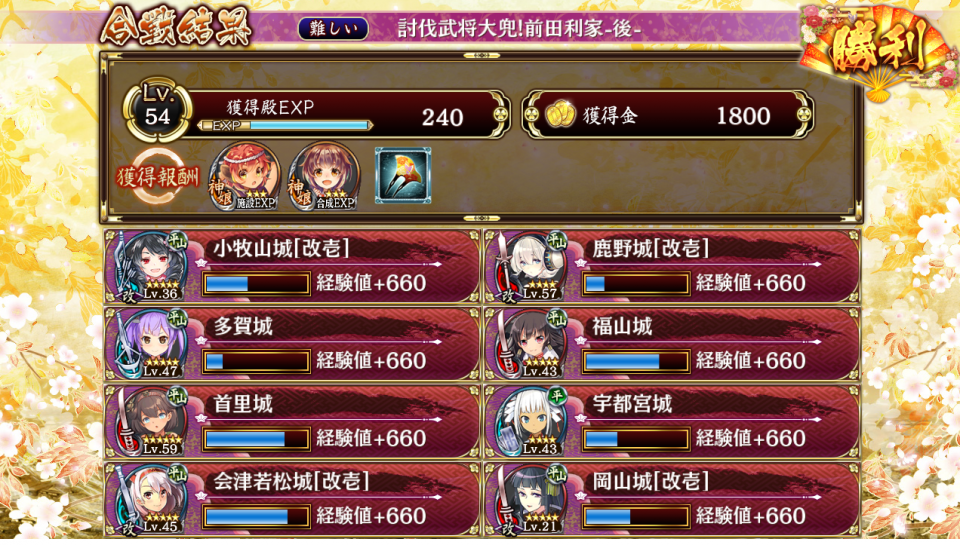Viewport: 960px width, 545px height.
Task: Click the 勝利 victory fan emblem
Action: pos(879,50)
